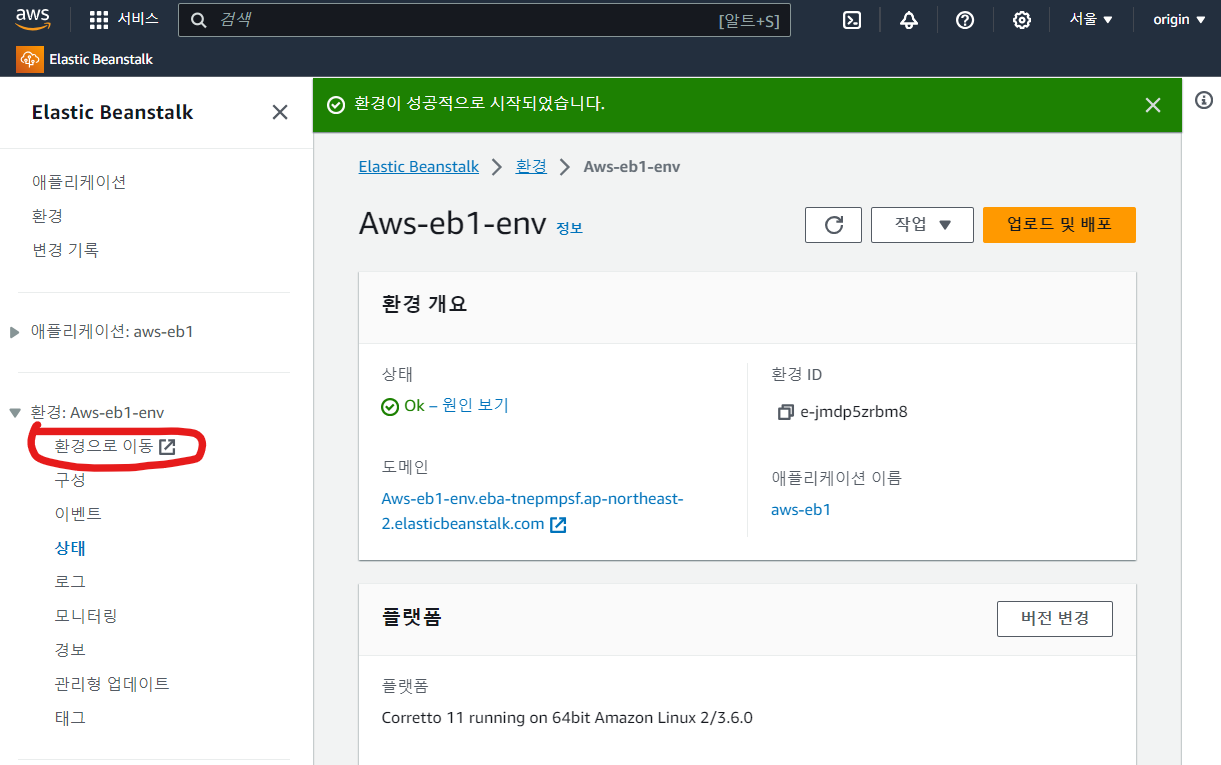Select 상태 in the sidebar
Viewport: 1221px width, 765px height.
pyautogui.click(x=70, y=548)
